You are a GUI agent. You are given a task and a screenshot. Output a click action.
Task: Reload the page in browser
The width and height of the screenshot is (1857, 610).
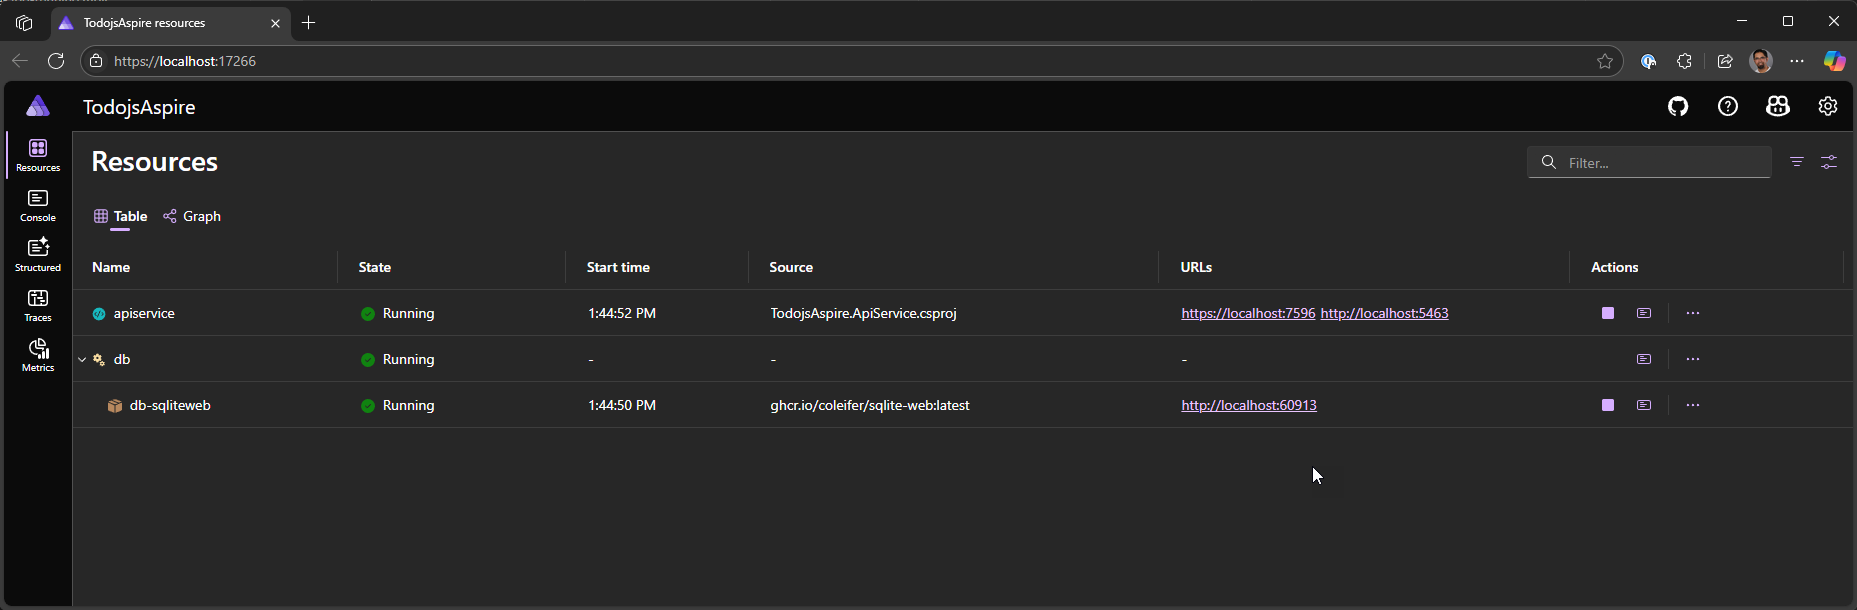click(56, 61)
